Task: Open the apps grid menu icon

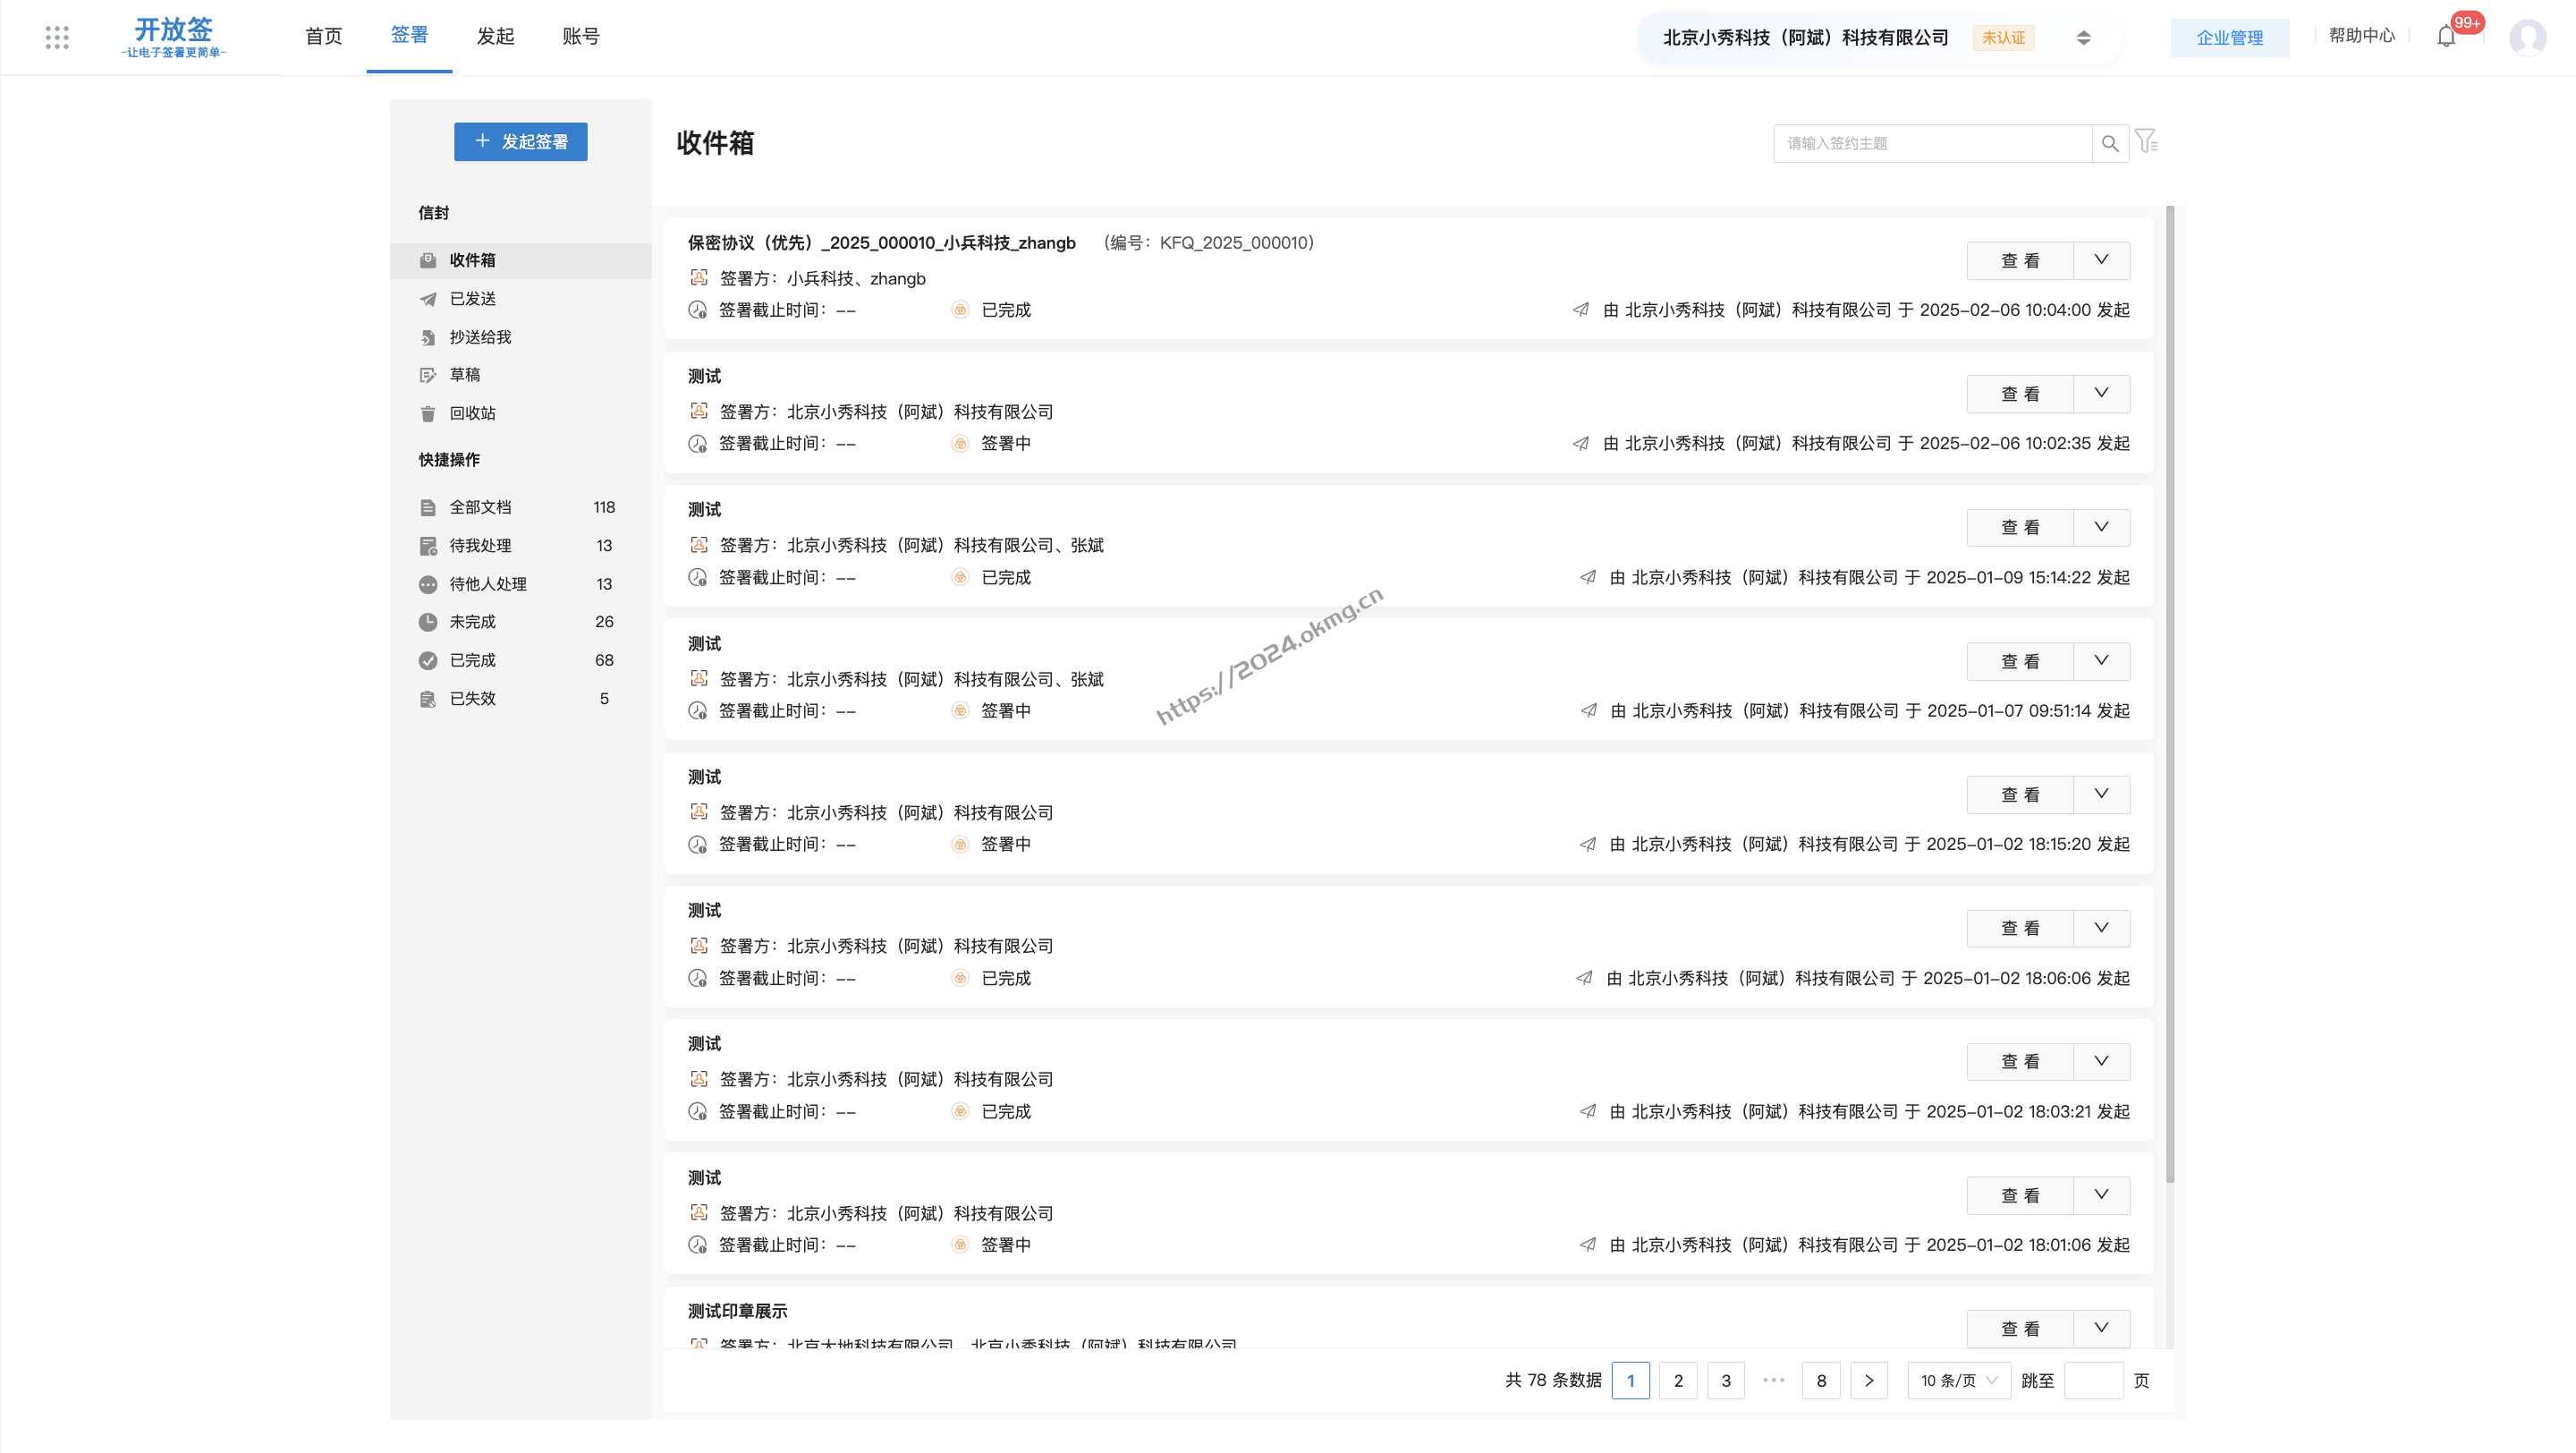Action: [57, 37]
